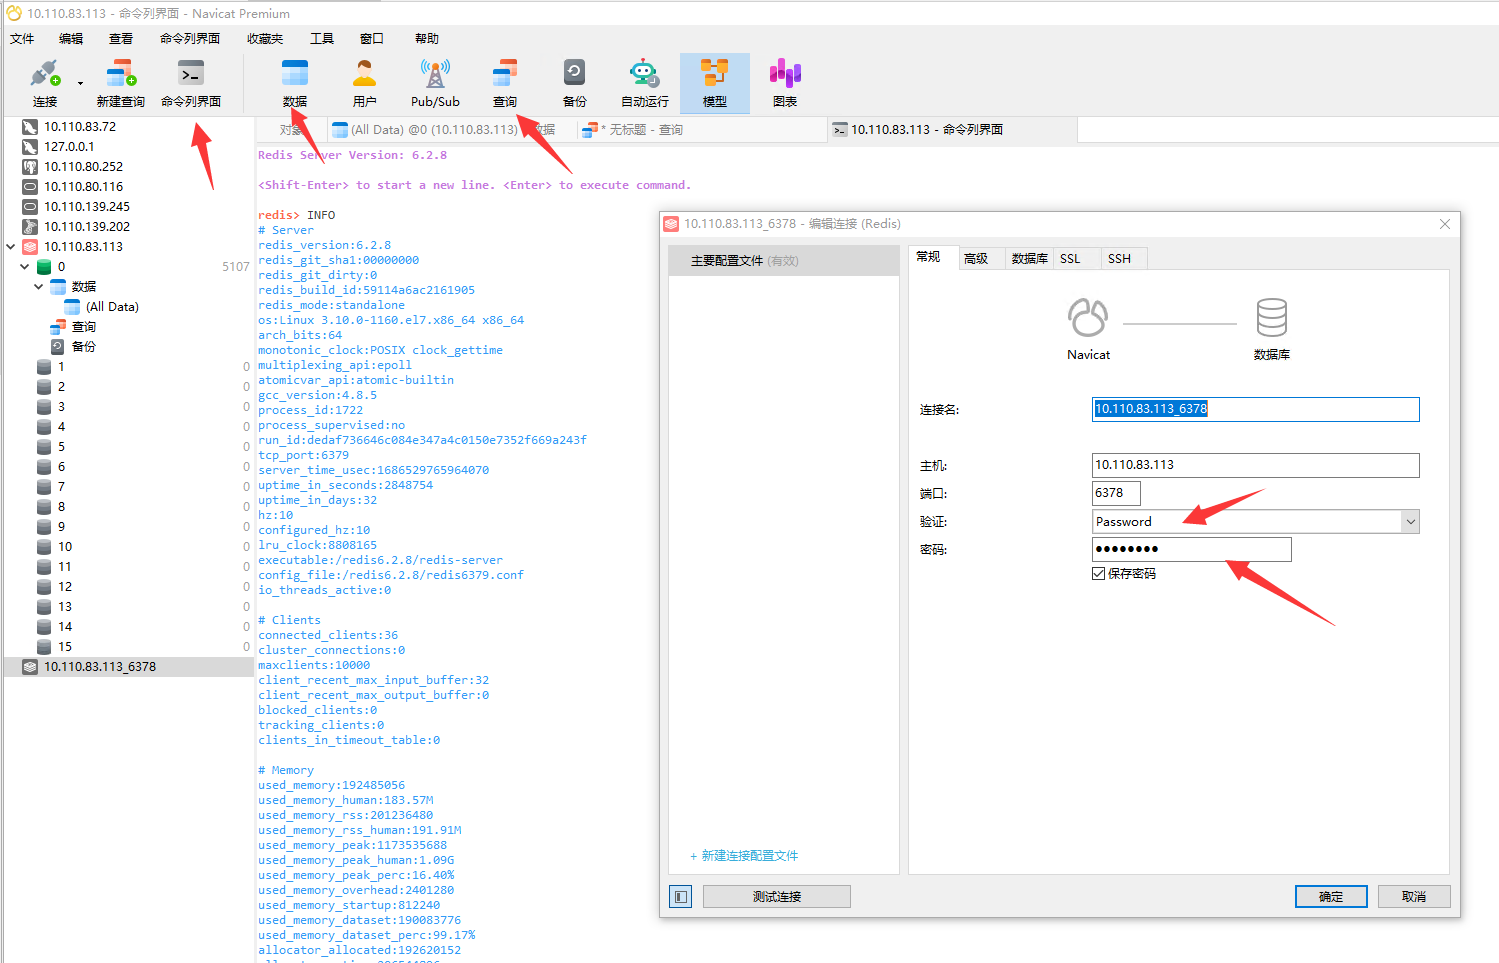
Task: Open the 编辑 menu
Action: [71, 38]
